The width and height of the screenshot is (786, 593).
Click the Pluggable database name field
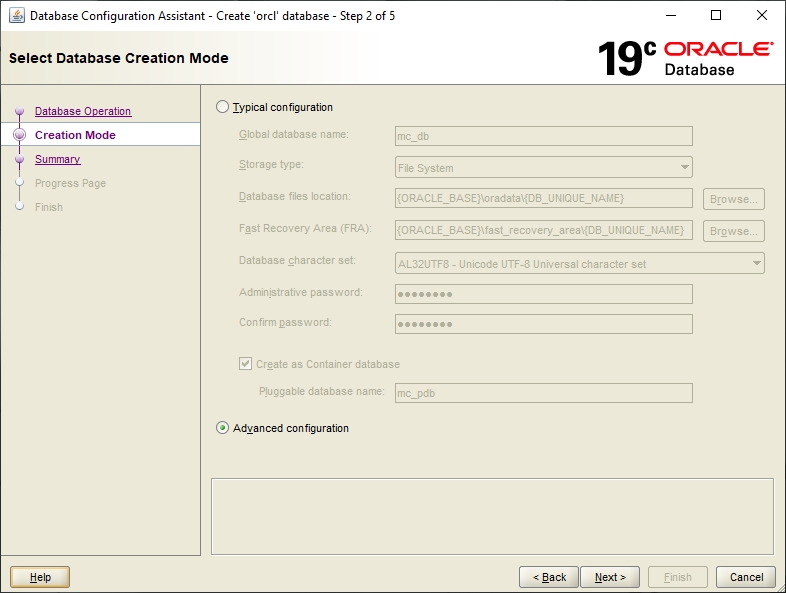(544, 393)
